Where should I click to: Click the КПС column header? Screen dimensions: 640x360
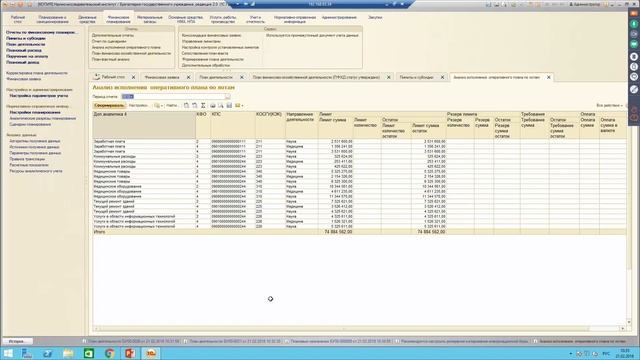pos(233,125)
